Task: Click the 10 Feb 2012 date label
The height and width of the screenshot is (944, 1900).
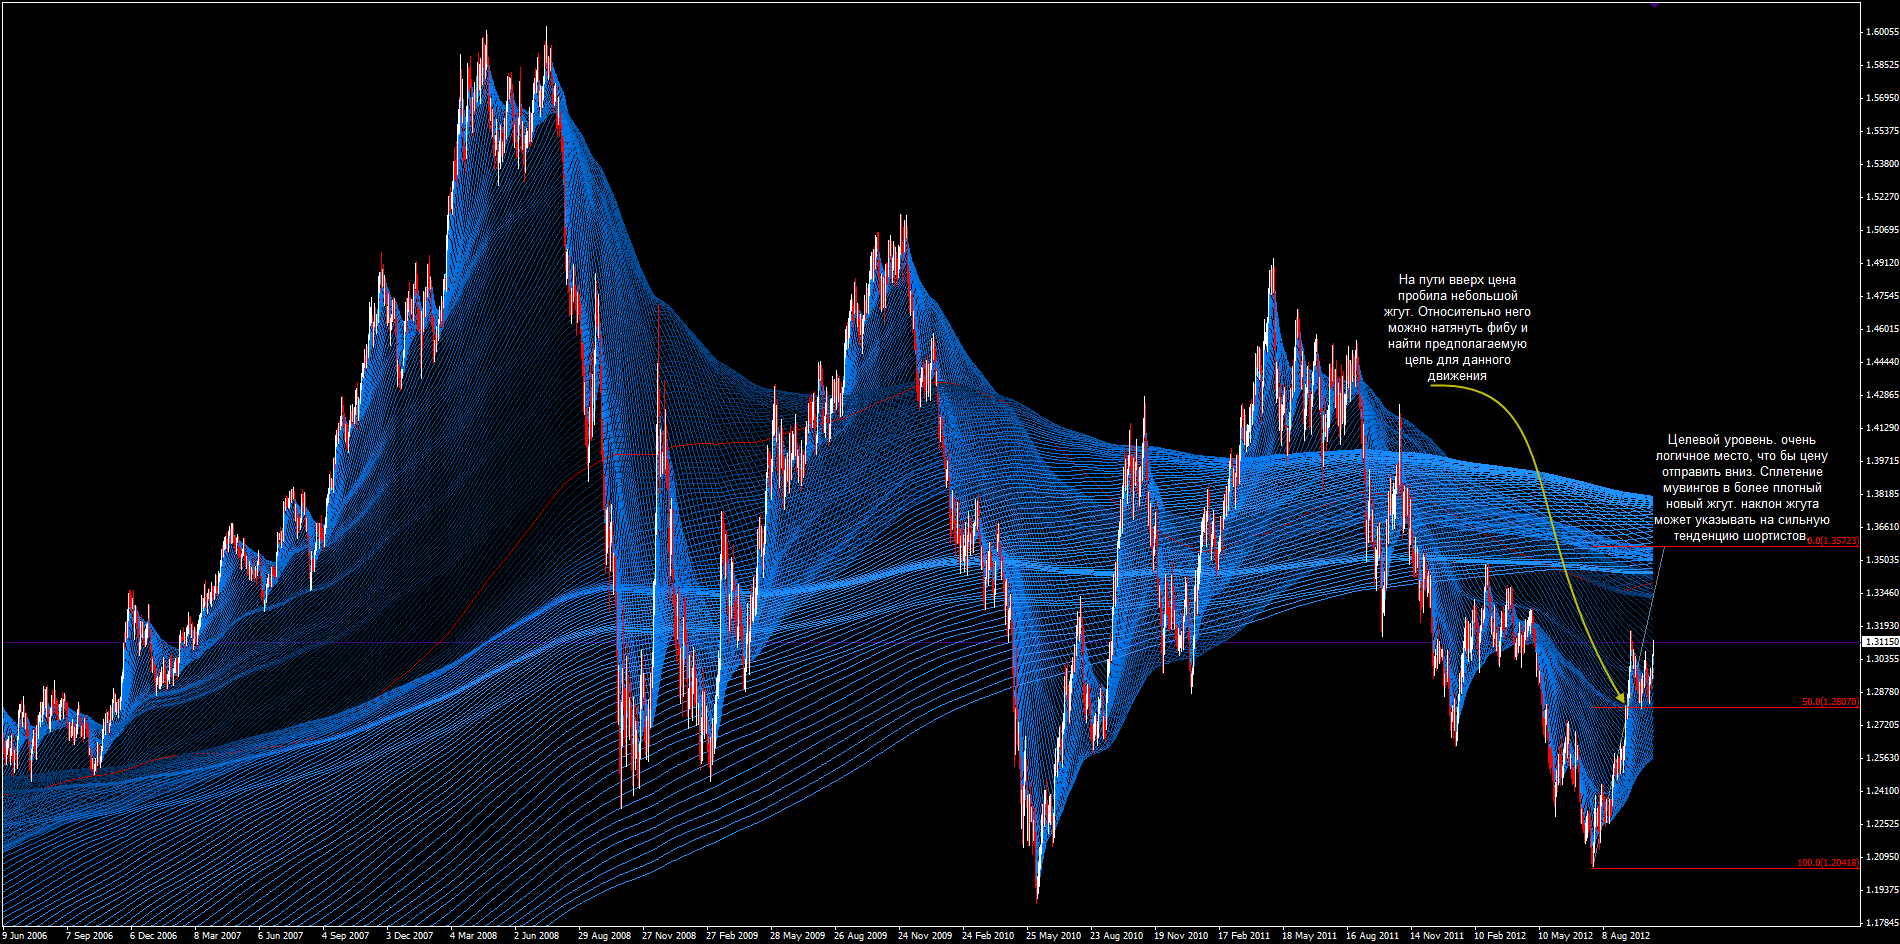Action: pos(1500,936)
